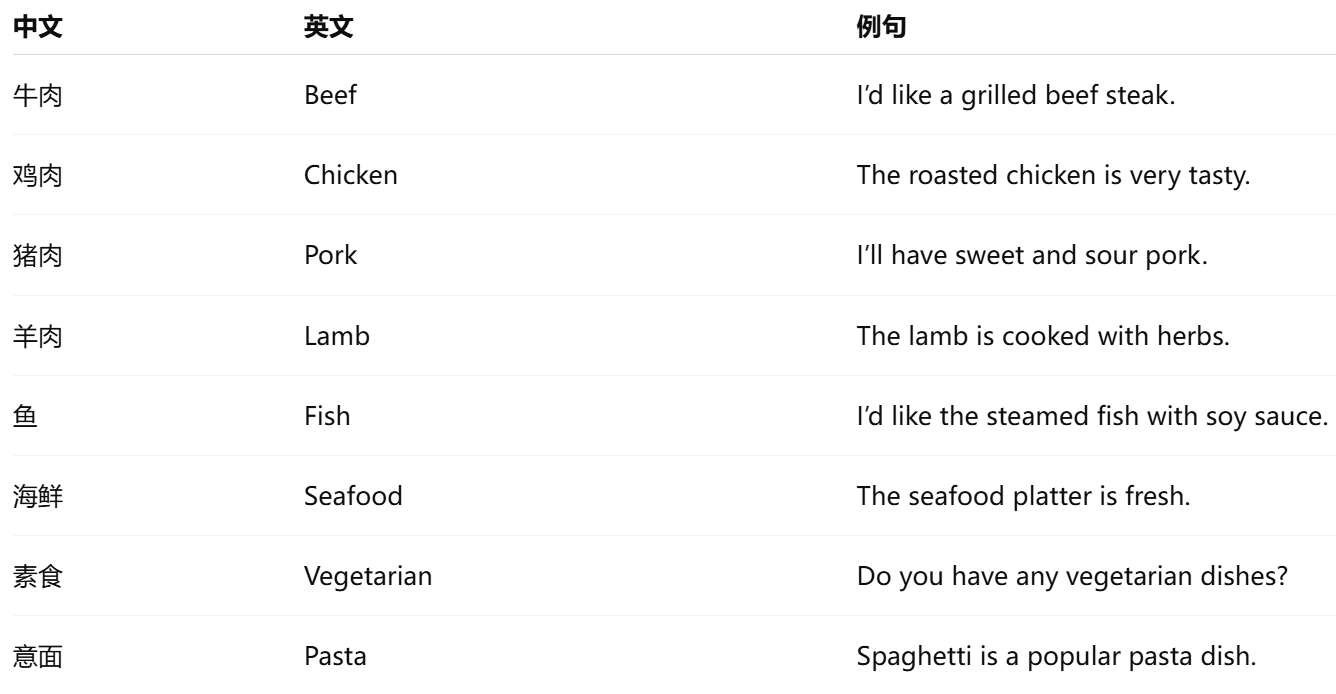The width and height of the screenshot is (1336, 694).
Task: Select the 素食 cell
Action: click(x=37, y=576)
